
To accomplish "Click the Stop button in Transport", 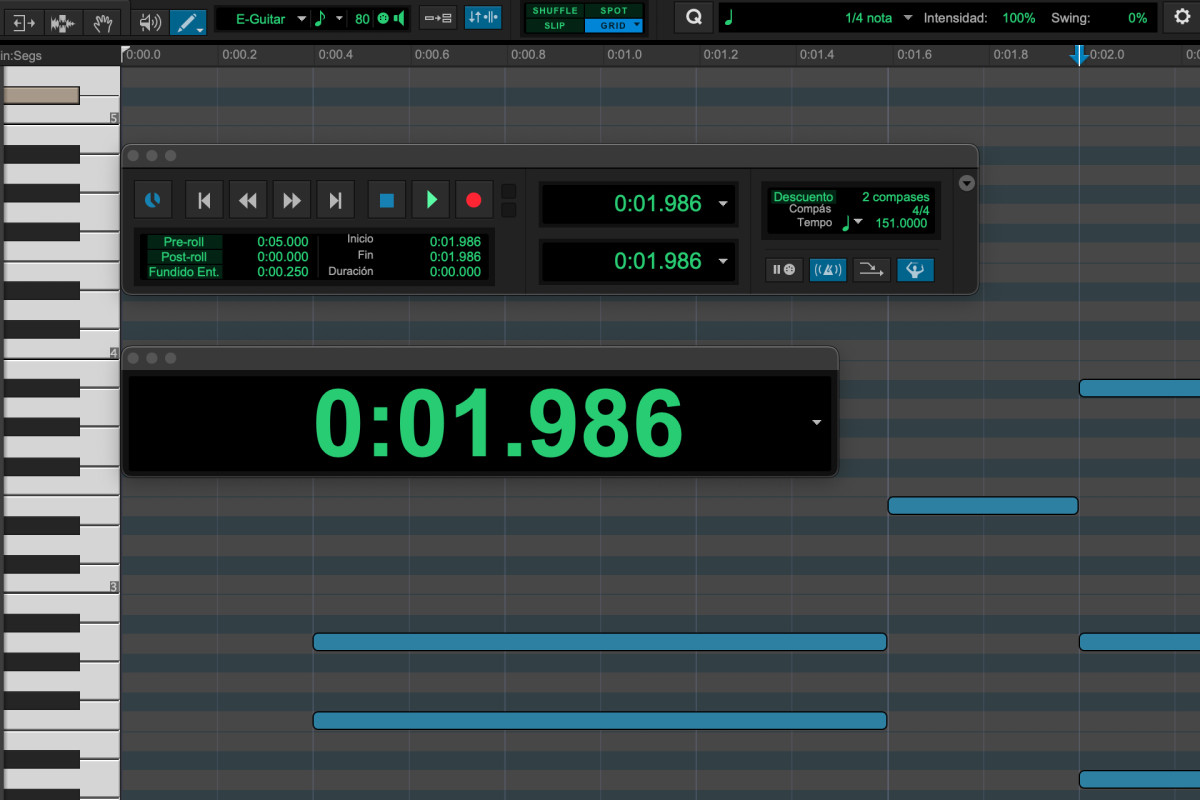I will point(387,200).
